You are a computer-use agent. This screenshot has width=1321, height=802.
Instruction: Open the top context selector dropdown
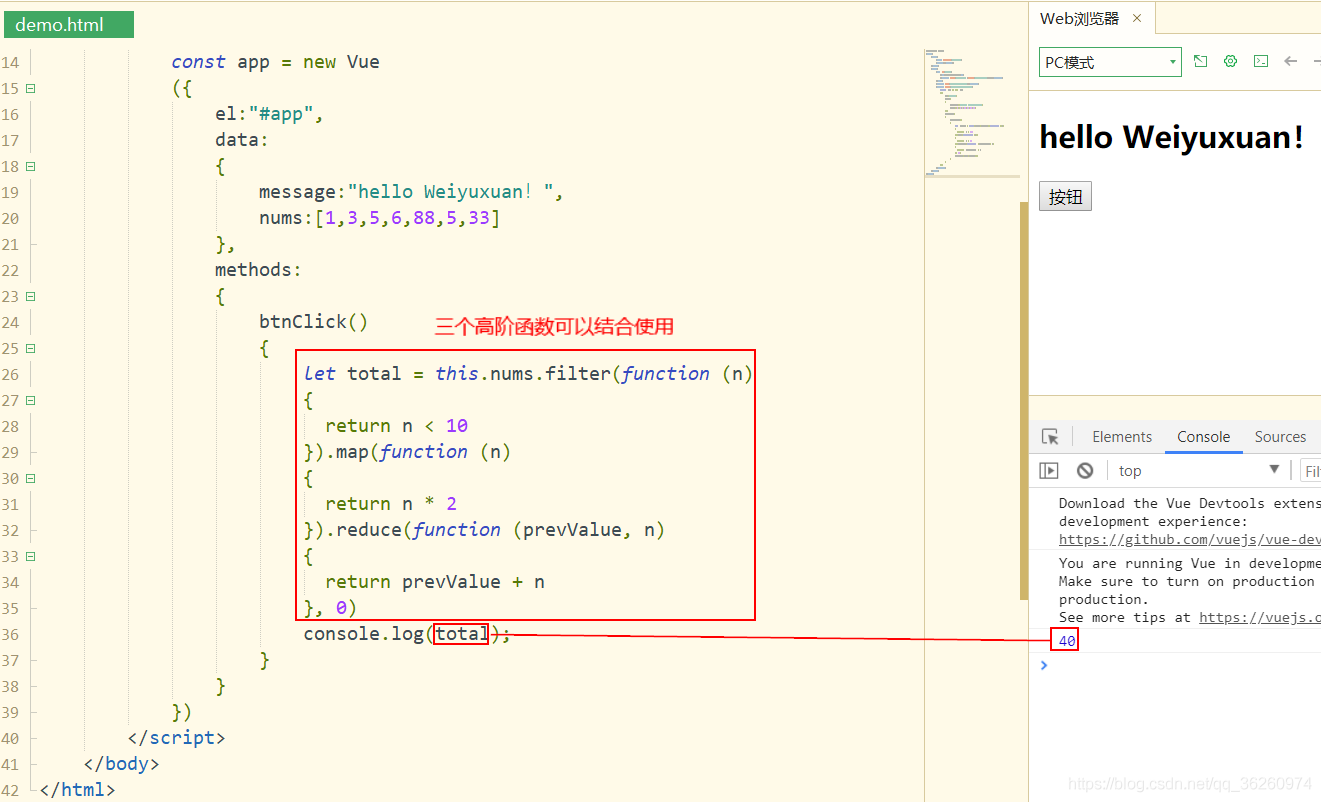tap(1198, 471)
